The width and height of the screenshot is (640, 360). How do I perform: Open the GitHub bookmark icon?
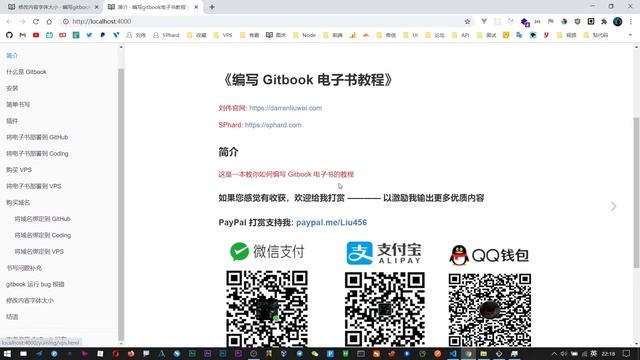coord(9,35)
